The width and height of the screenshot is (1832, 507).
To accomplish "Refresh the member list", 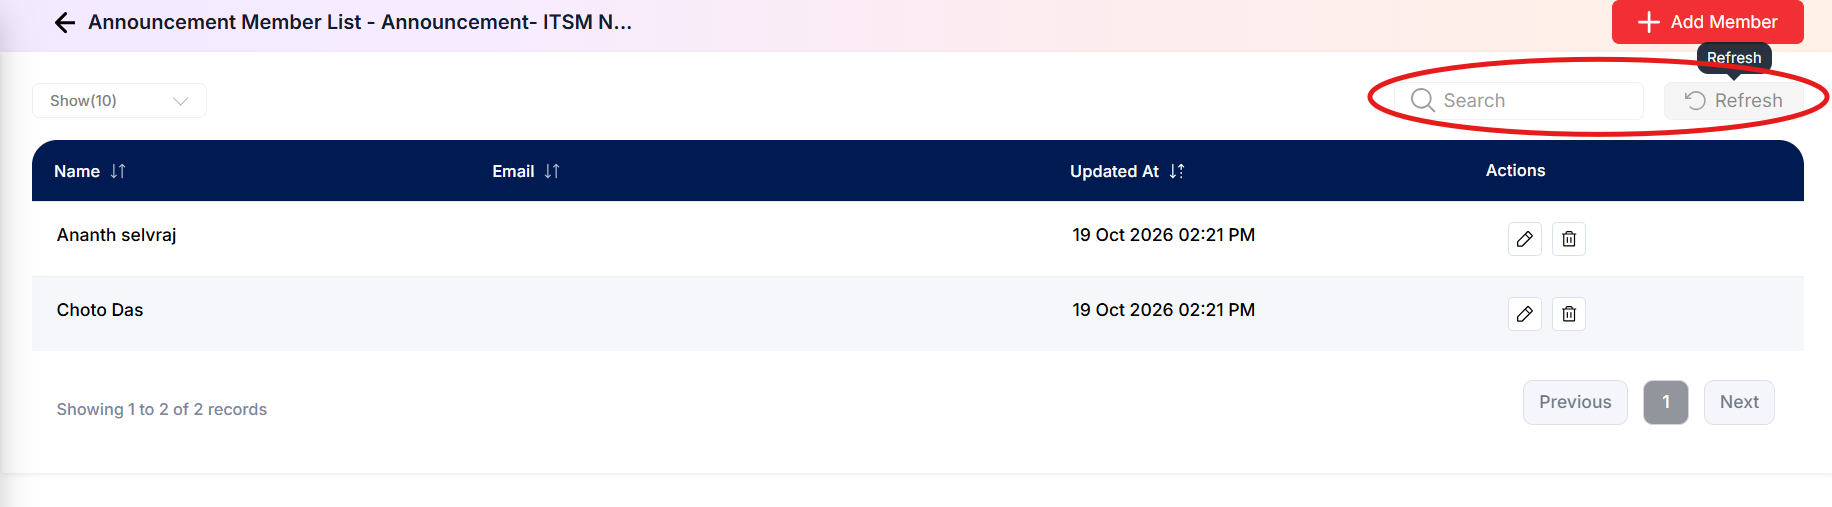I will pyautogui.click(x=1733, y=100).
